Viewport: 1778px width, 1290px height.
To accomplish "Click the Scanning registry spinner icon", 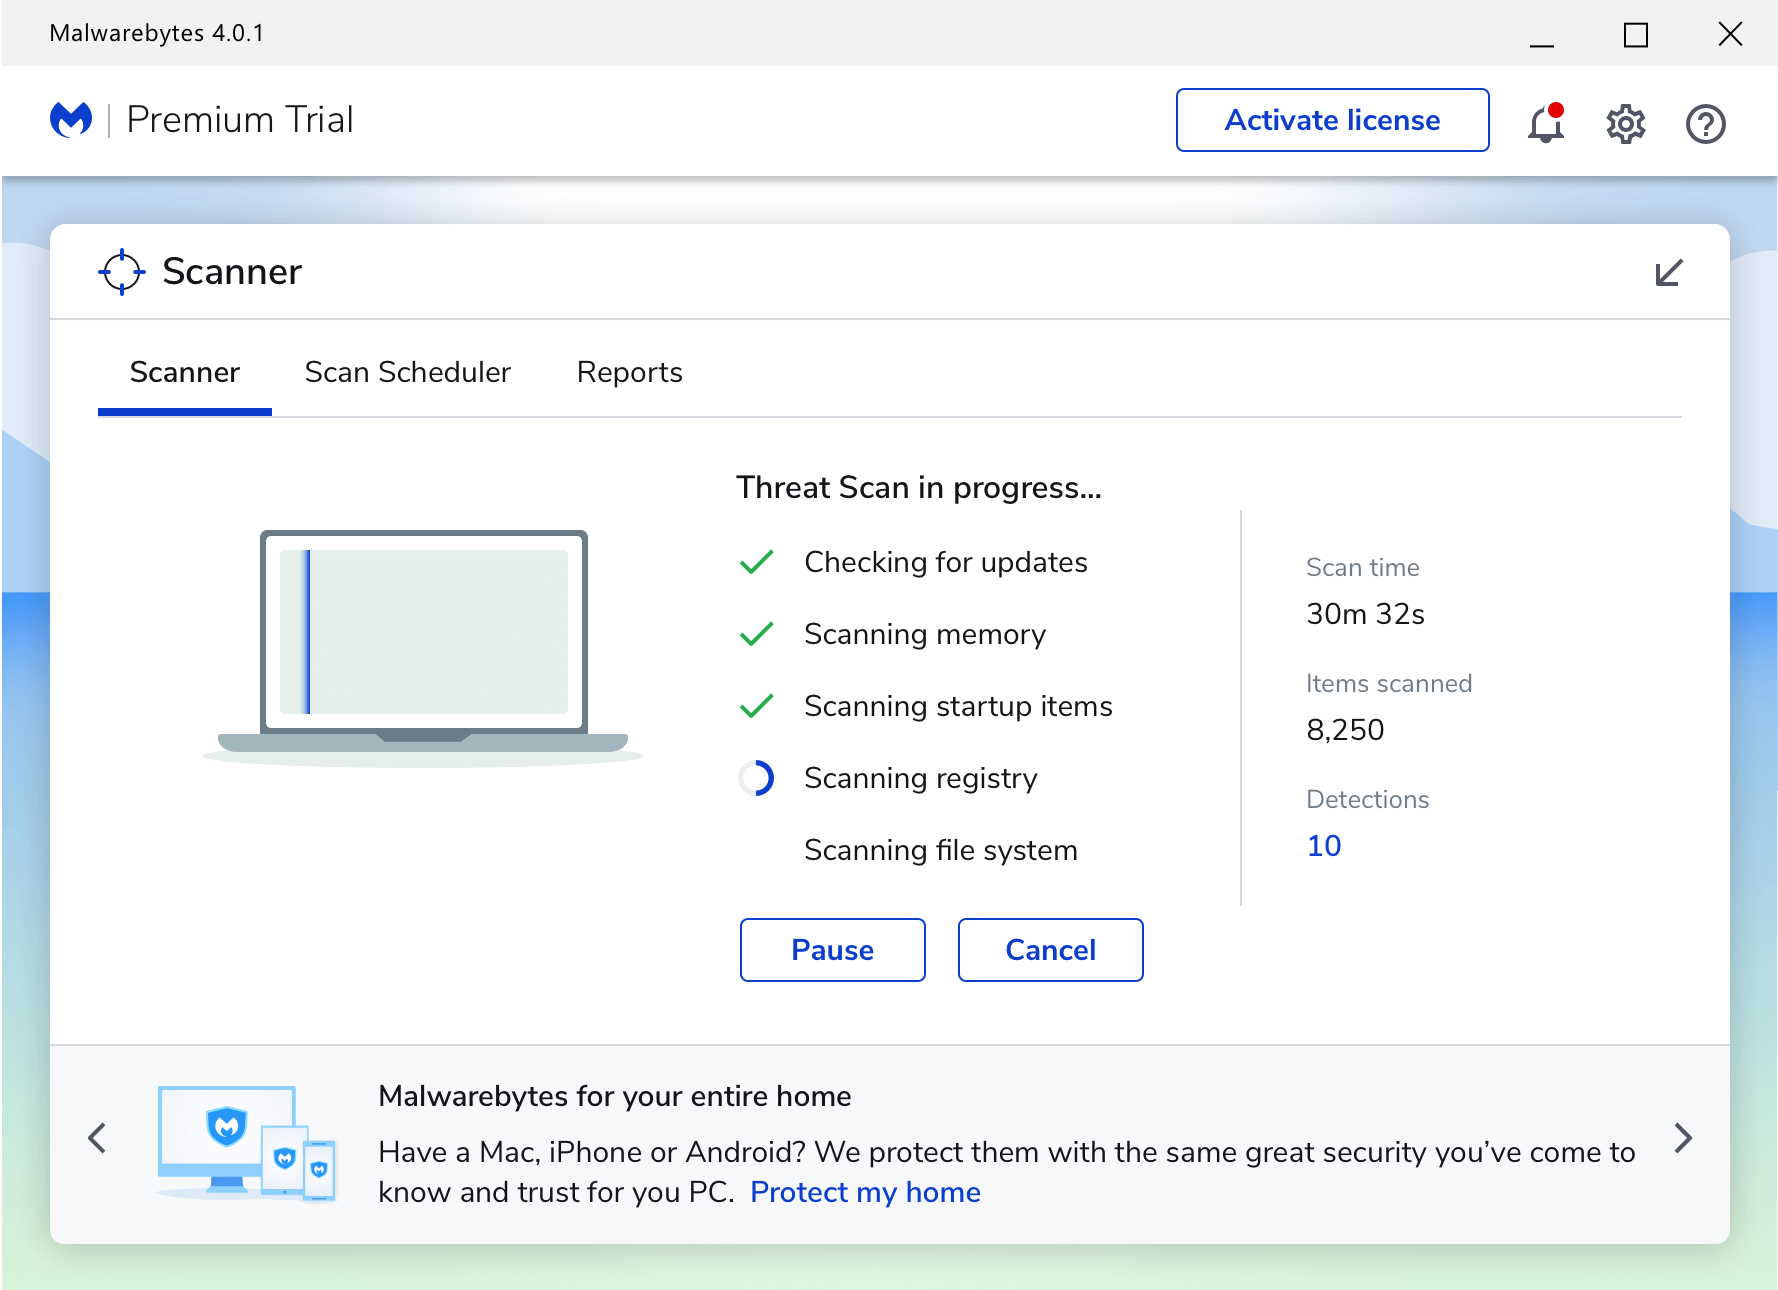I will tap(757, 778).
